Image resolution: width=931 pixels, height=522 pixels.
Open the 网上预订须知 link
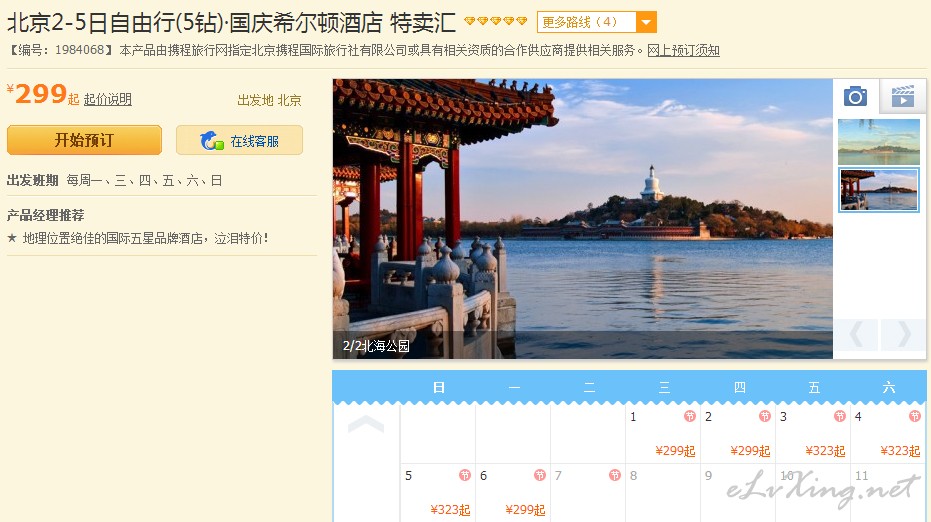click(x=683, y=50)
